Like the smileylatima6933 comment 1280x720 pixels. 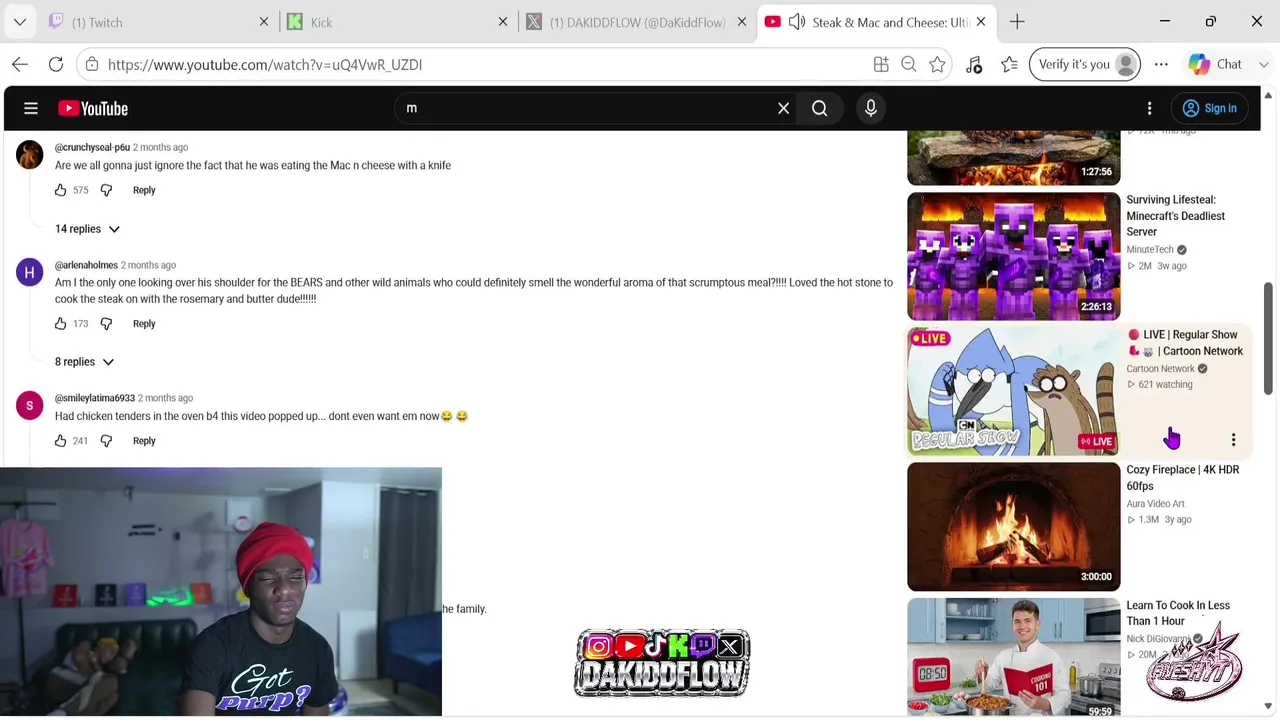point(61,441)
